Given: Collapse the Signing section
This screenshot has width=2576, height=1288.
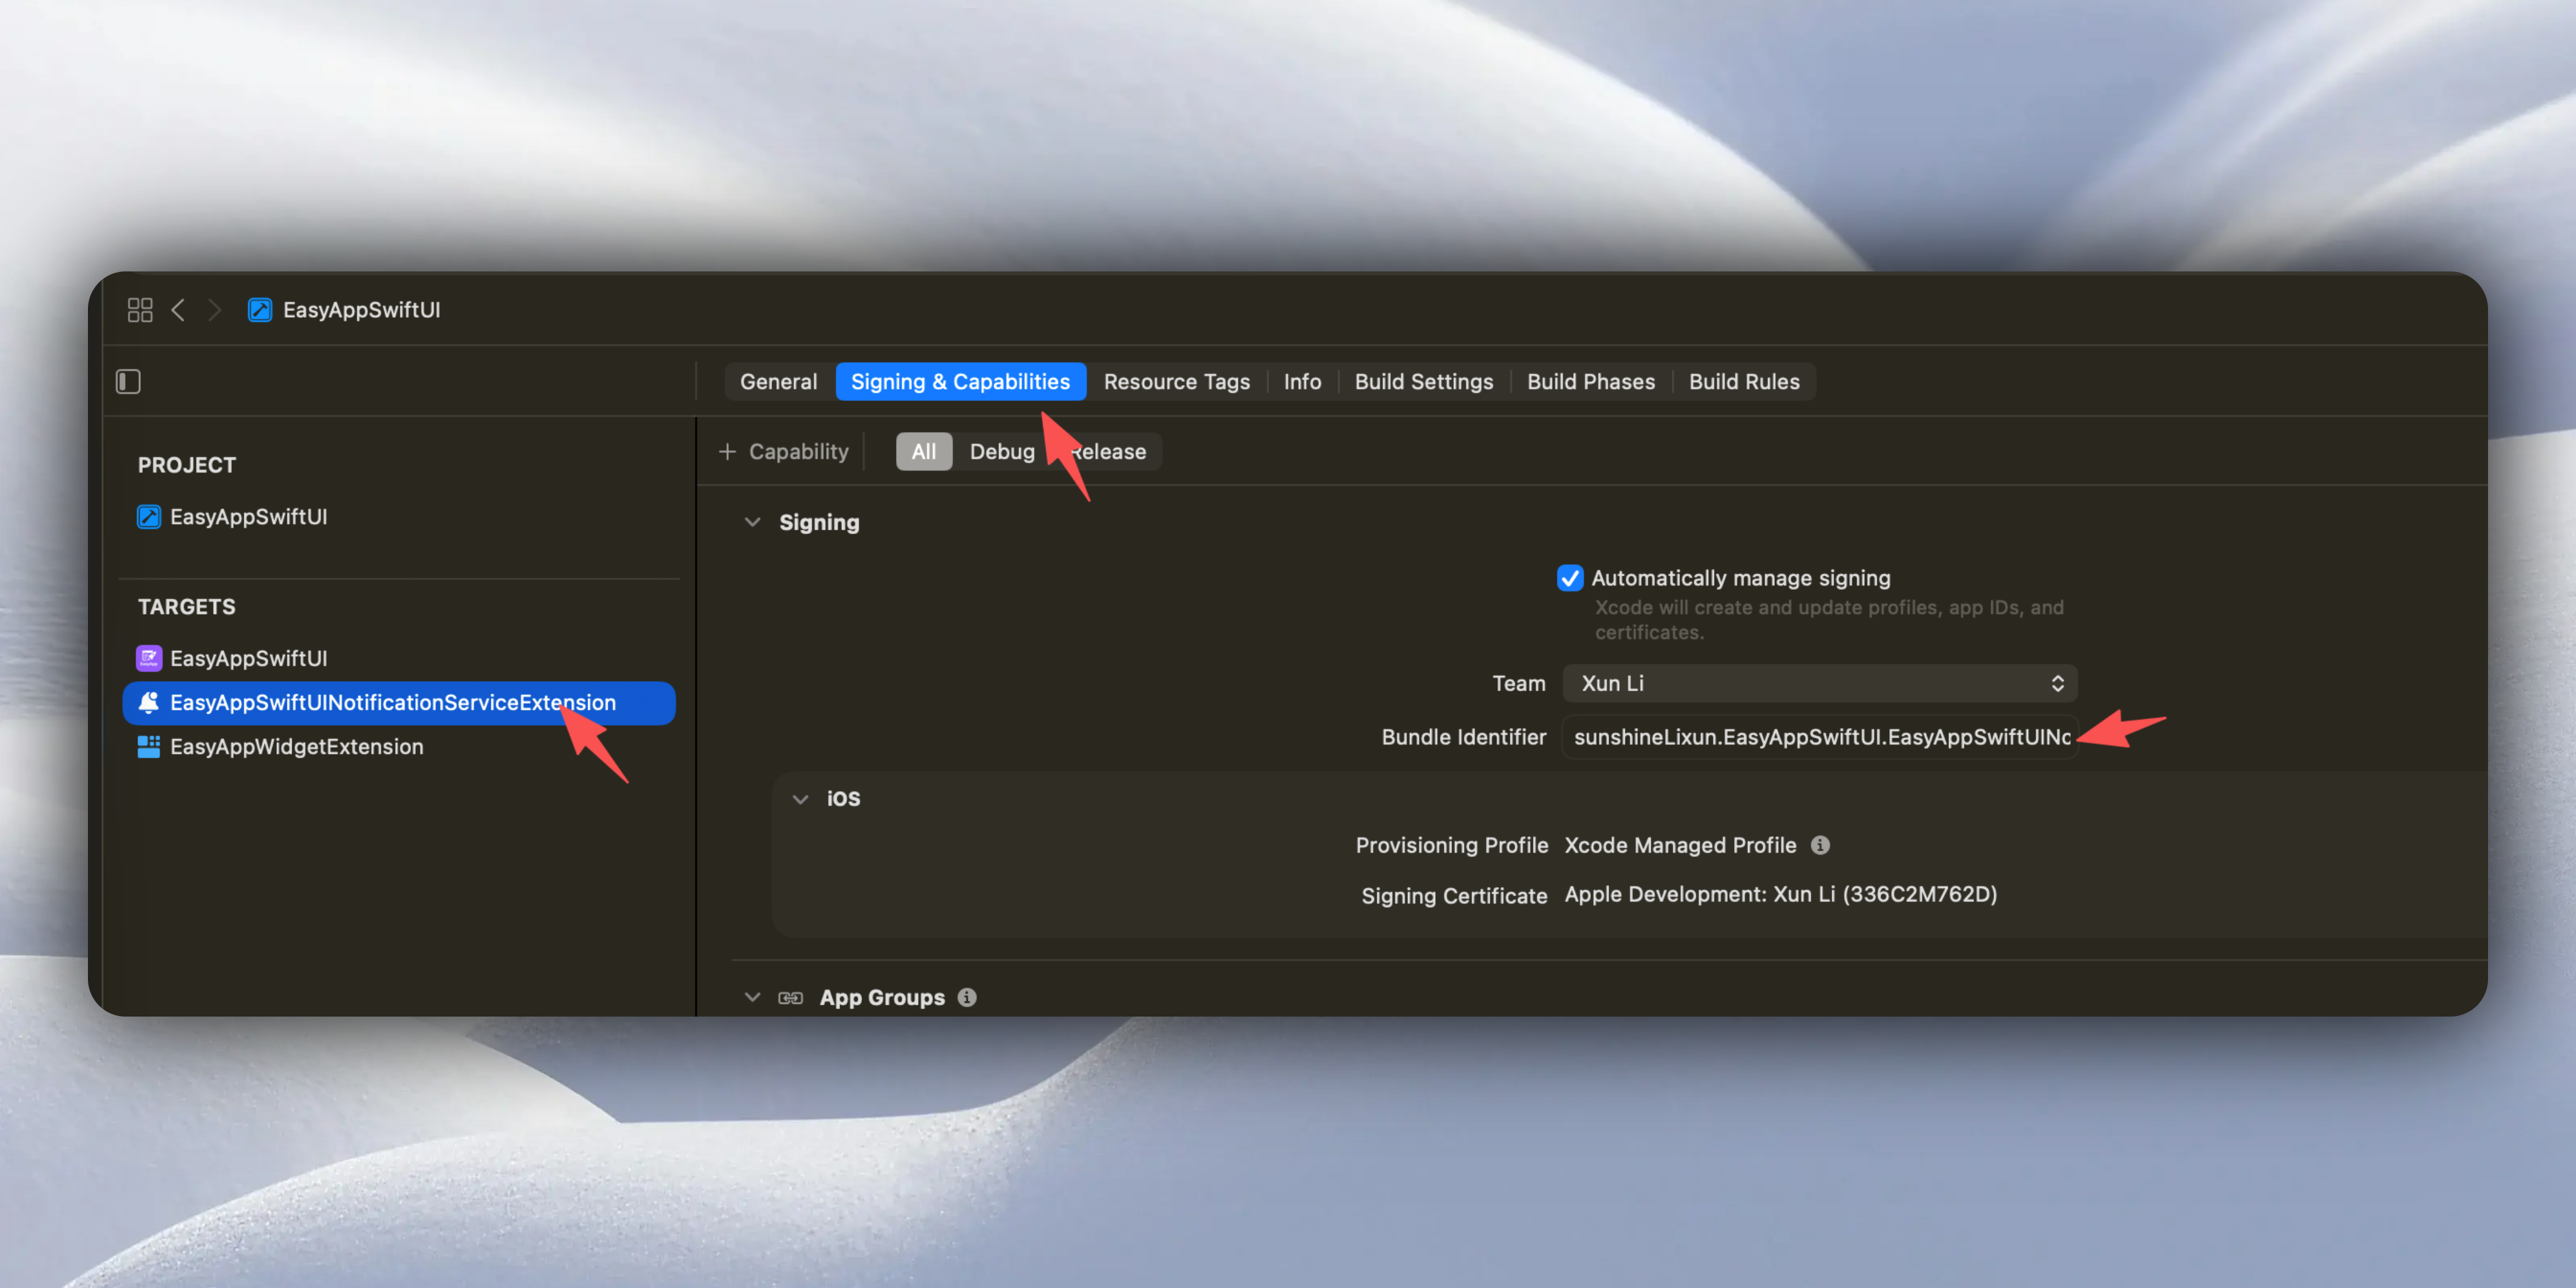Looking at the screenshot, I should 752,522.
